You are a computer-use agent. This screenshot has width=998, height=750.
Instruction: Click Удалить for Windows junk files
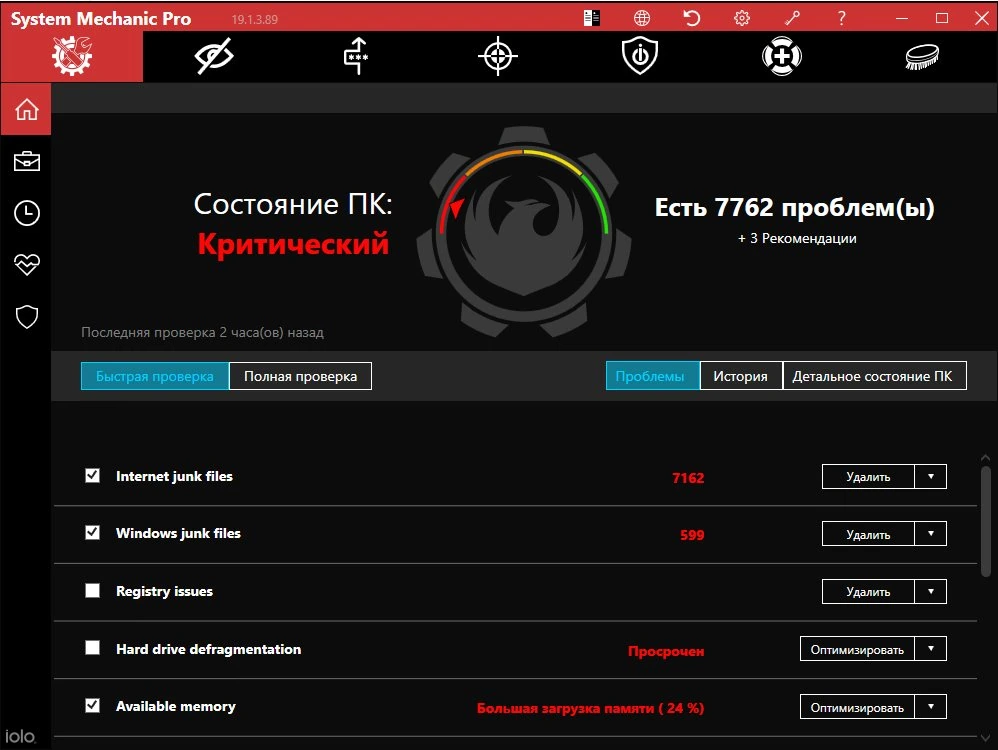tap(868, 534)
